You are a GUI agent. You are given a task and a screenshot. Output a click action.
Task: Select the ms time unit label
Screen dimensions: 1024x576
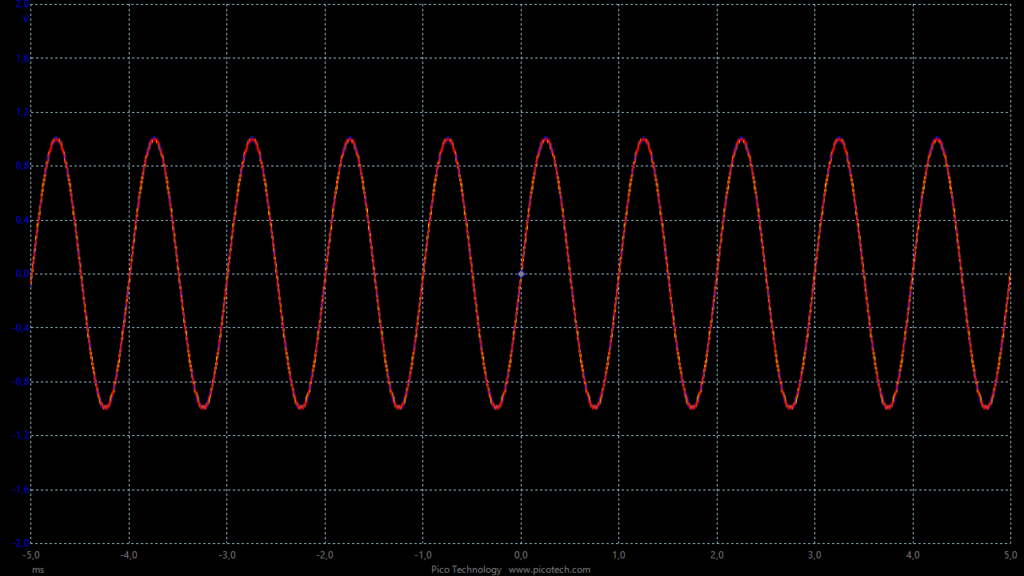(x=39, y=570)
